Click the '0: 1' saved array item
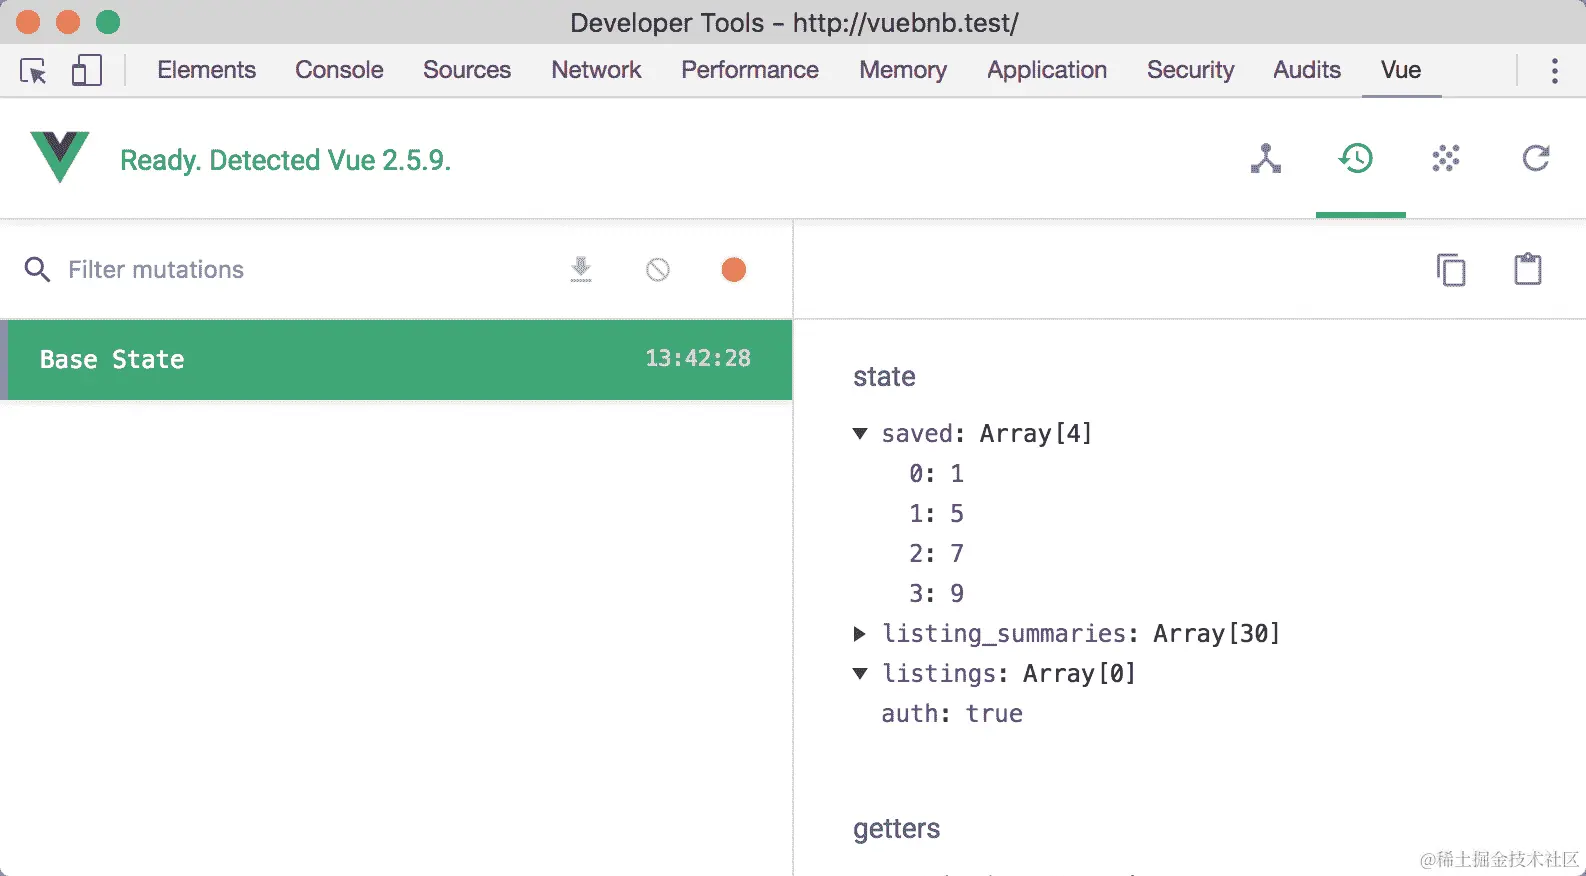The height and width of the screenshot is (876, 1586). coord(936,473)
